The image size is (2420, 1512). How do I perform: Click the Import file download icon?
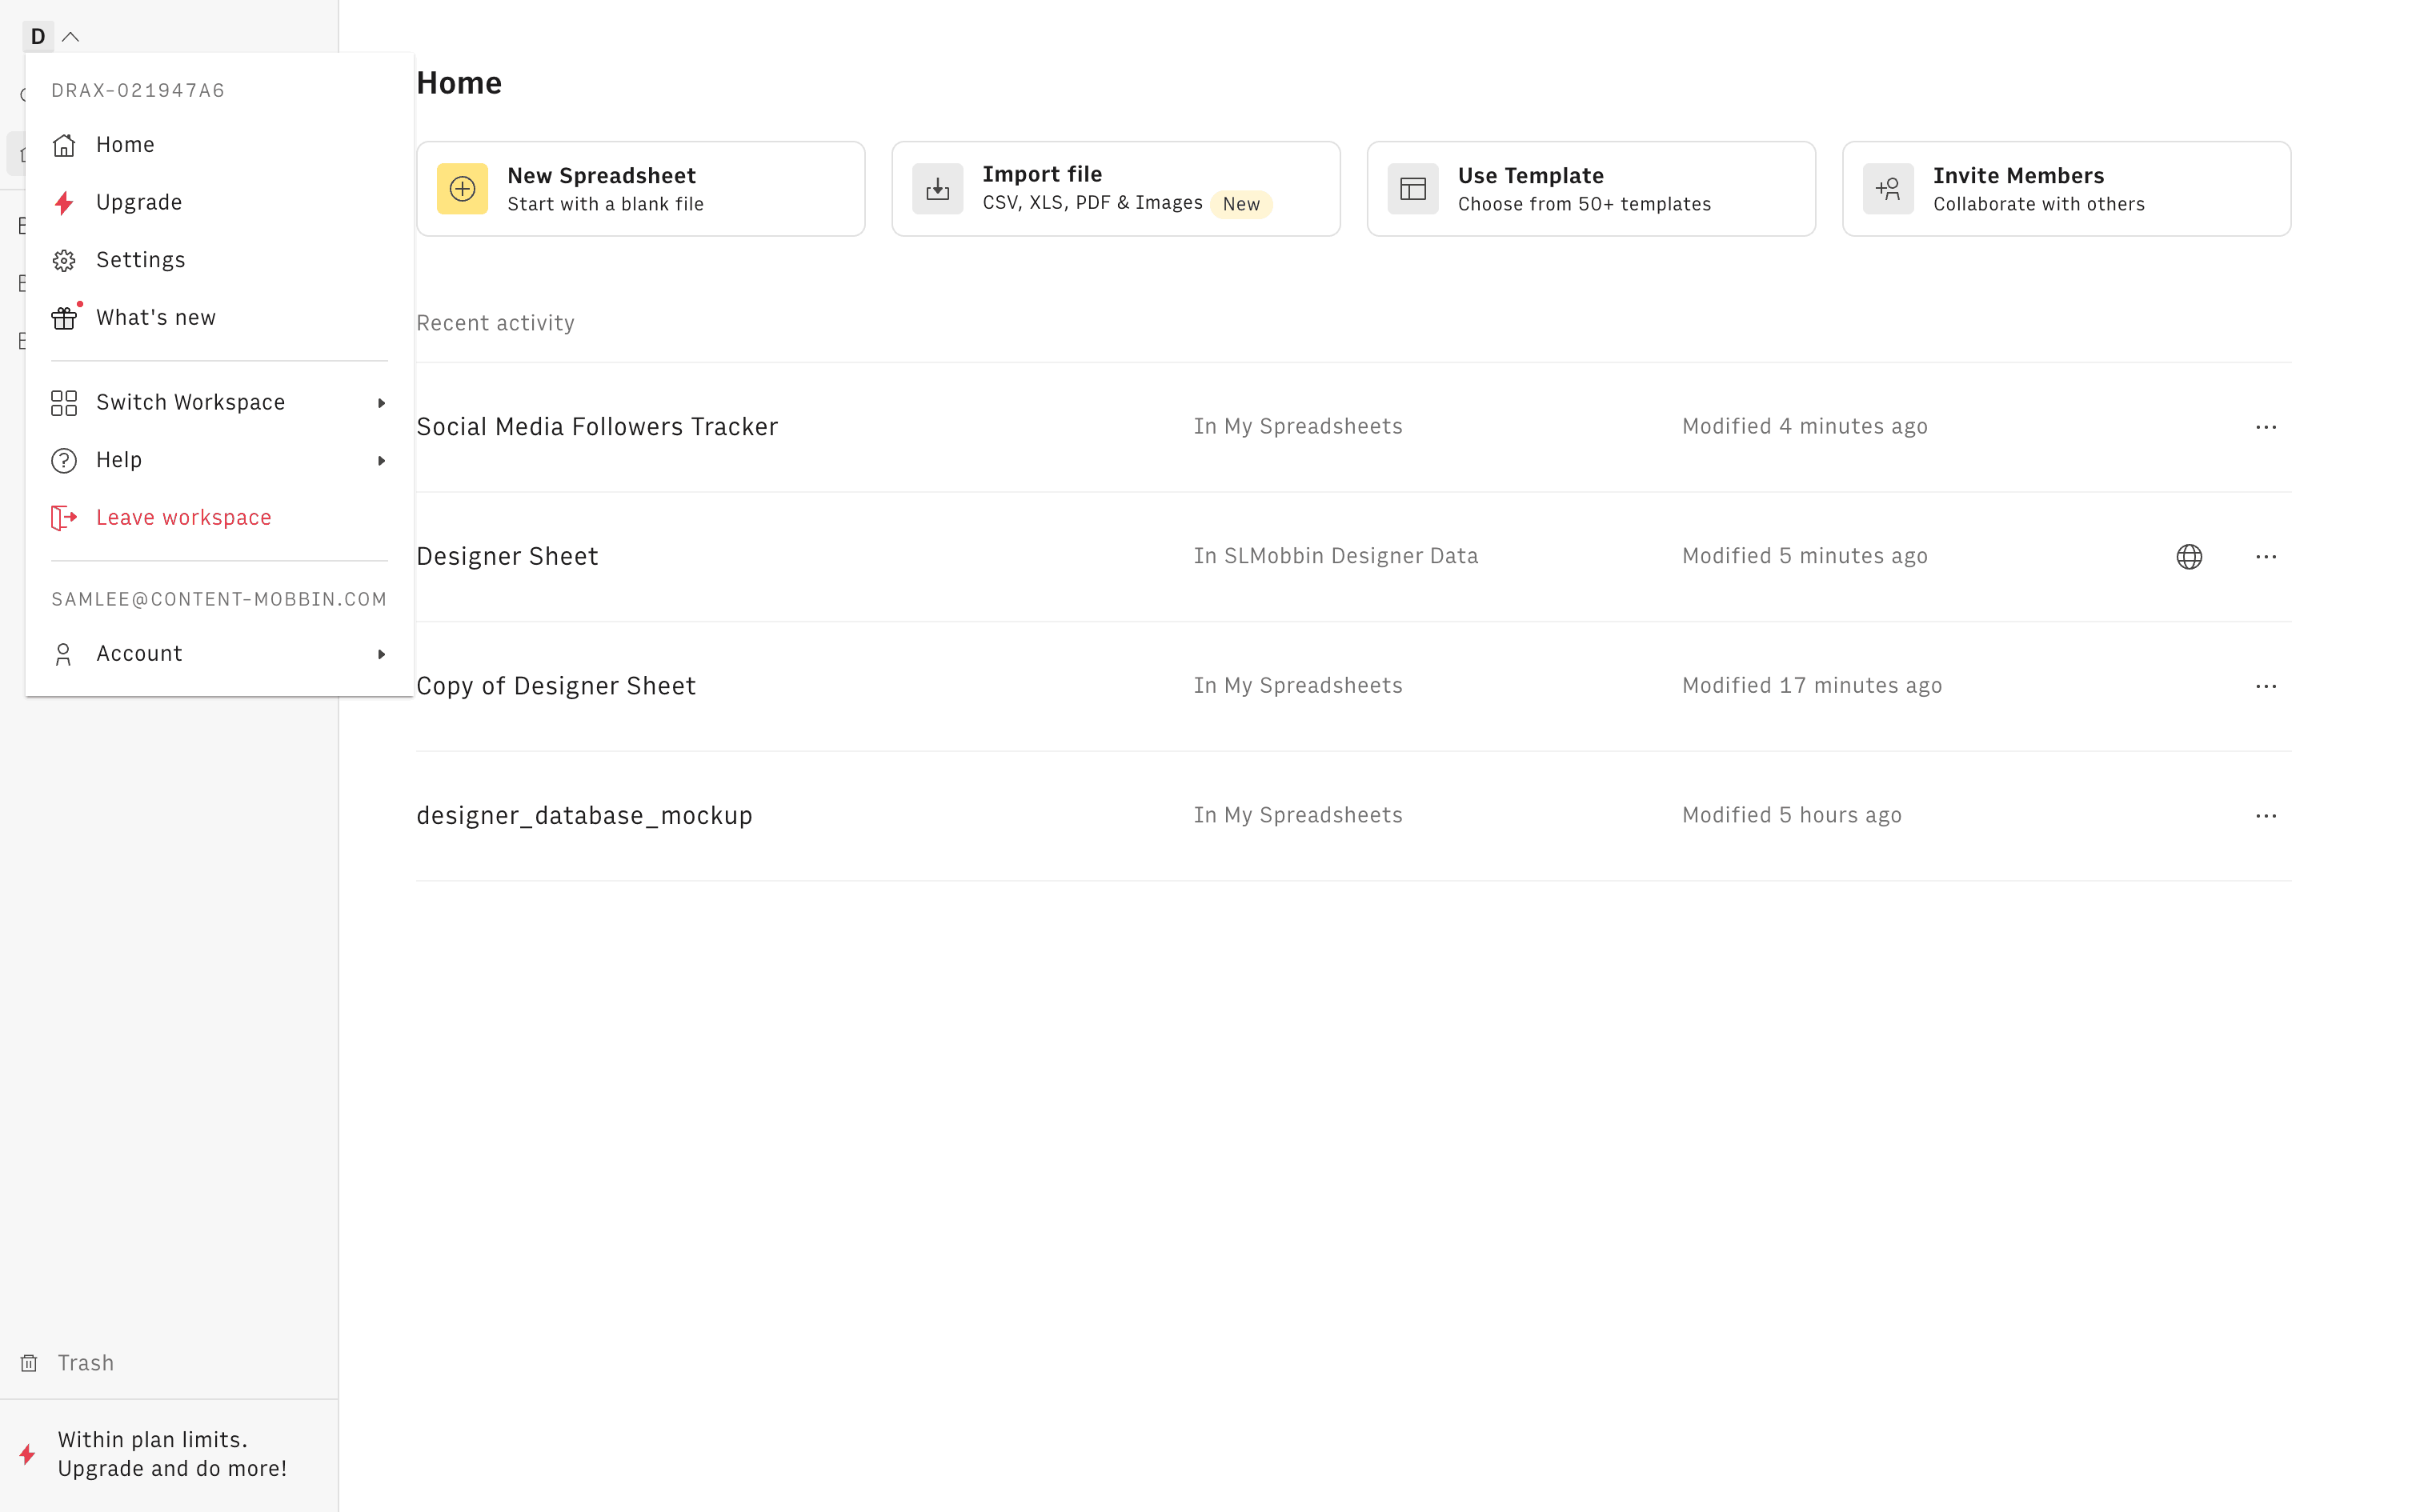(x=937, y=189)
